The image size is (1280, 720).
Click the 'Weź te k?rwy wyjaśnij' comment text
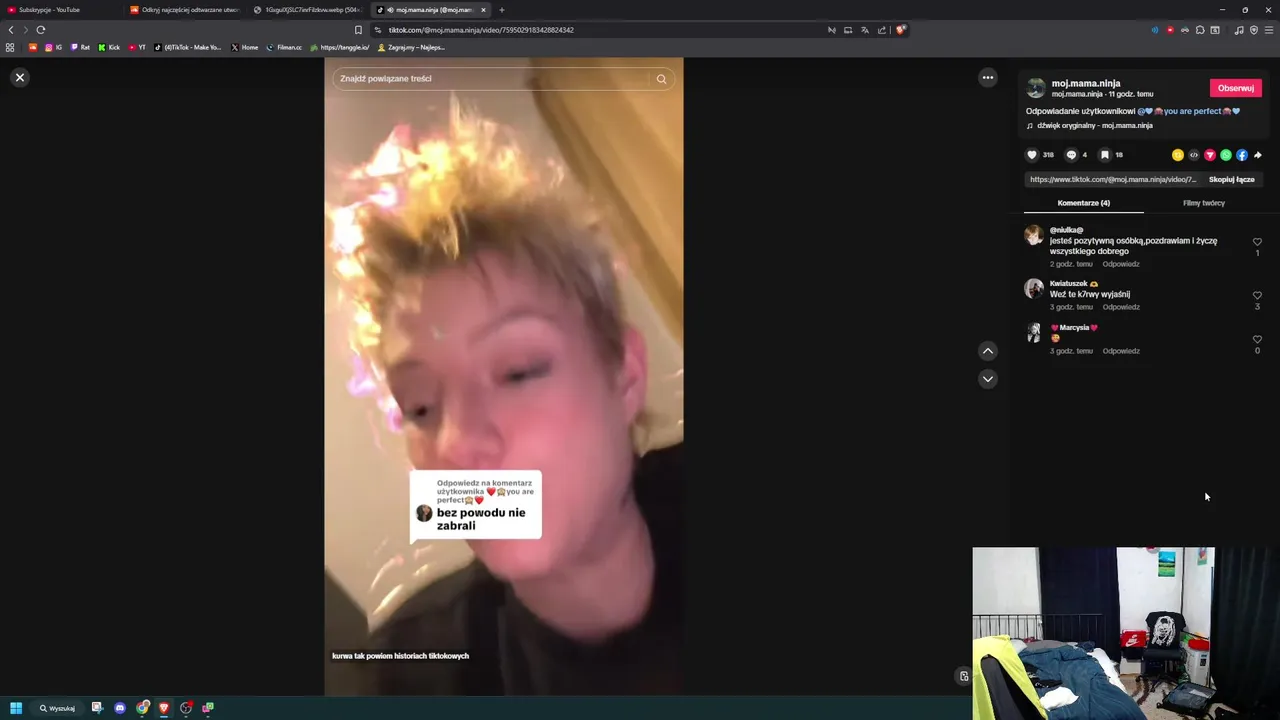[x=1090, y=295]
